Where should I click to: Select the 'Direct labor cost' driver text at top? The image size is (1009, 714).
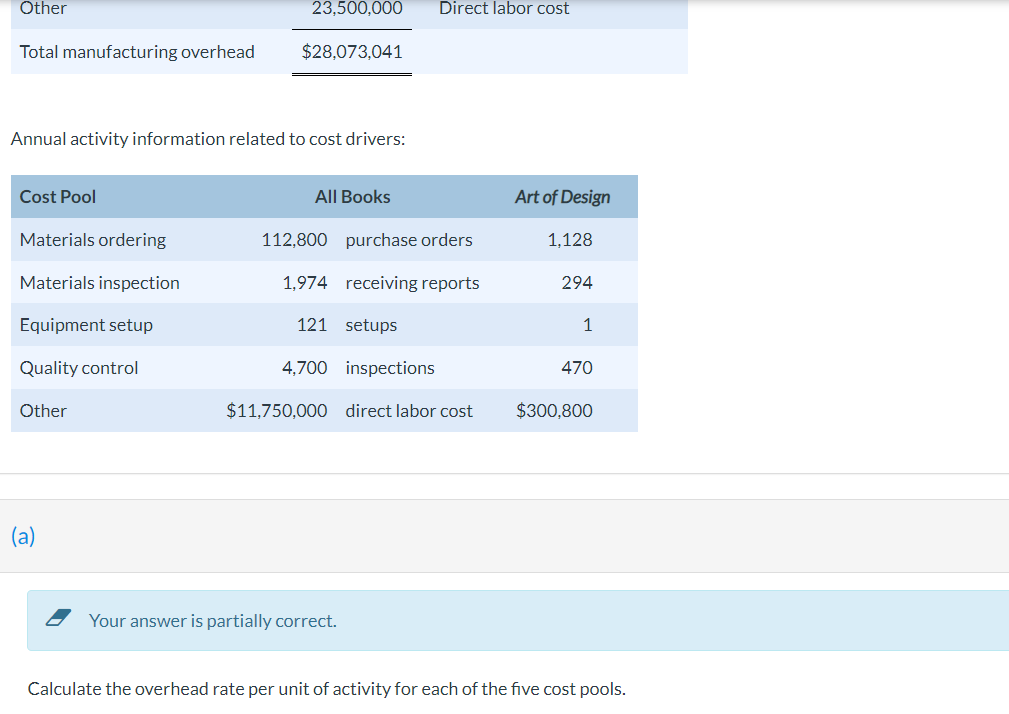pos(504,8)
